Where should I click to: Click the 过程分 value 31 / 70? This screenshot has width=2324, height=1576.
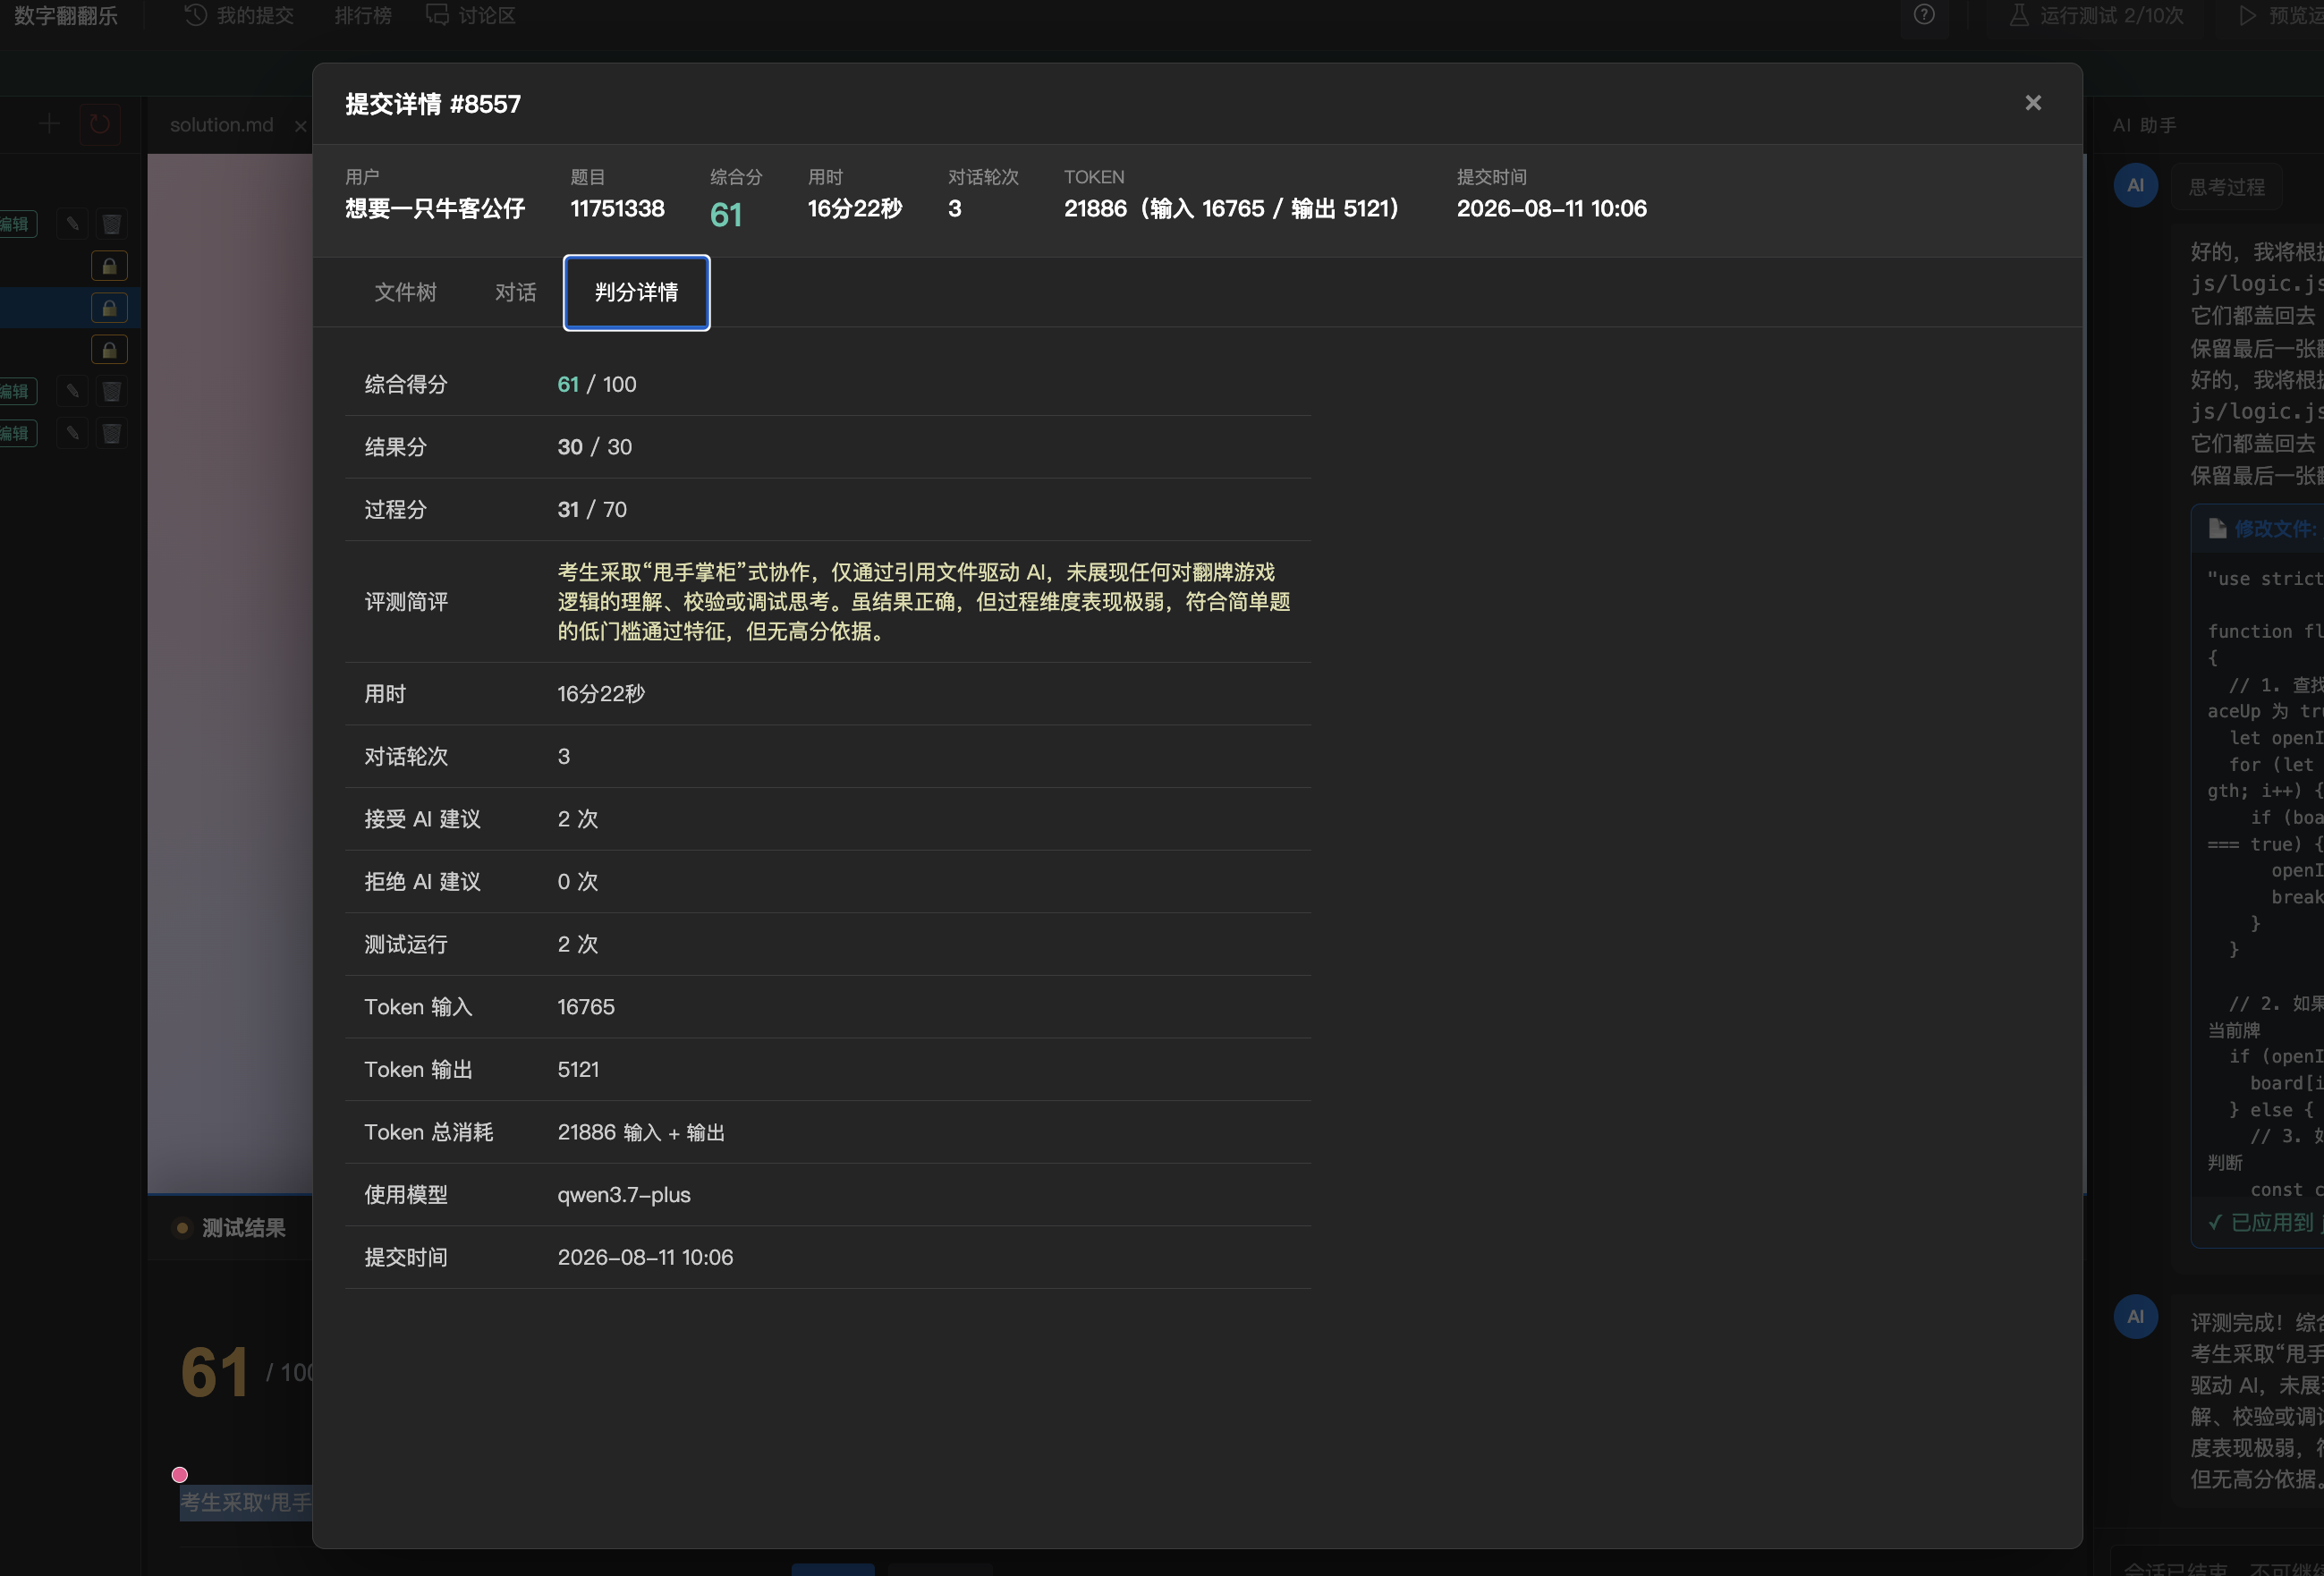point(592,510)
